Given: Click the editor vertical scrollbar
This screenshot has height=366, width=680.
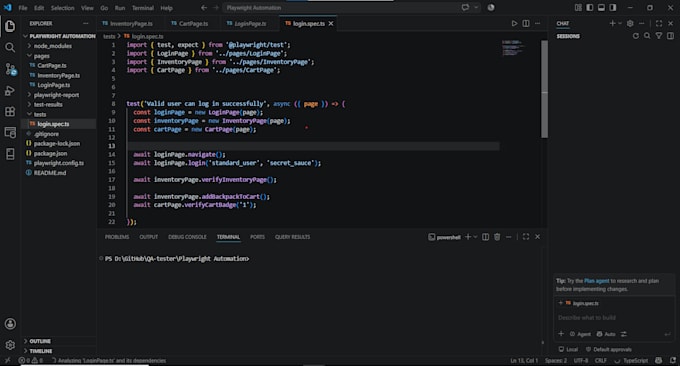Looking at the screenshot, I should (544, 89).
